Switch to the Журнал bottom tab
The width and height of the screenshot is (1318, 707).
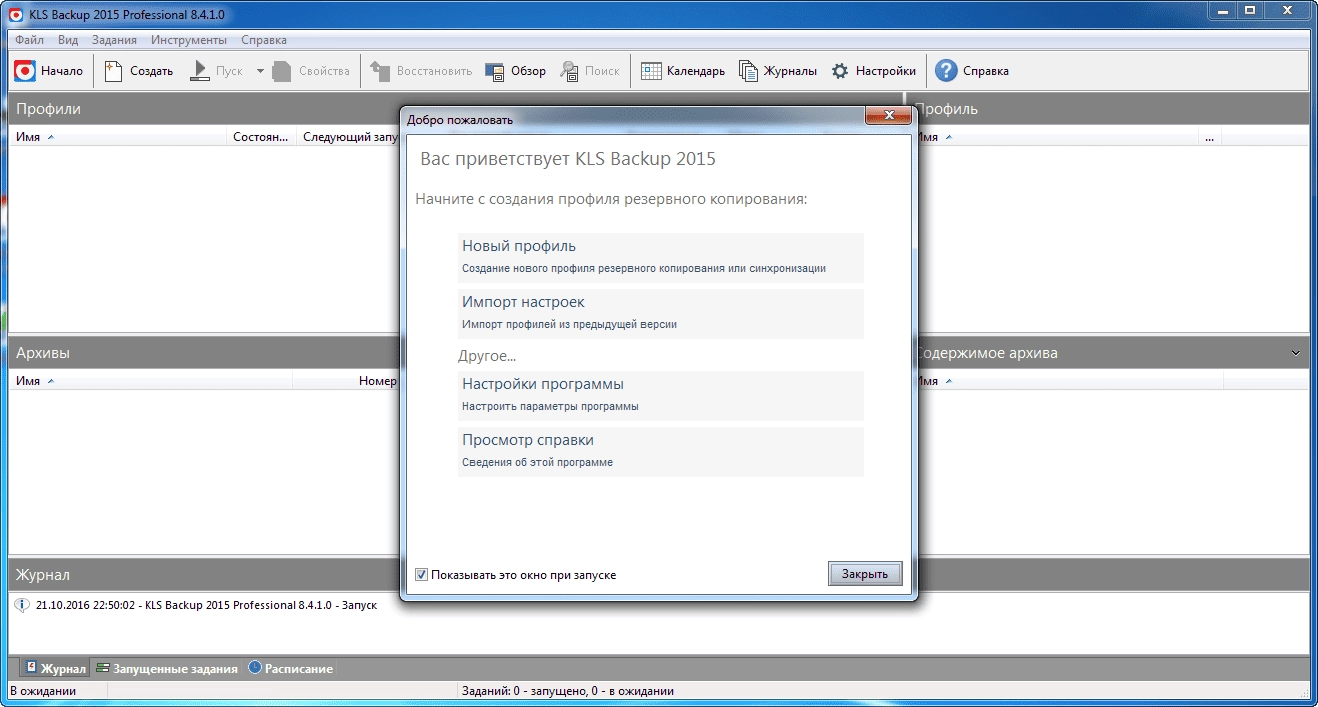click(54, 668)
